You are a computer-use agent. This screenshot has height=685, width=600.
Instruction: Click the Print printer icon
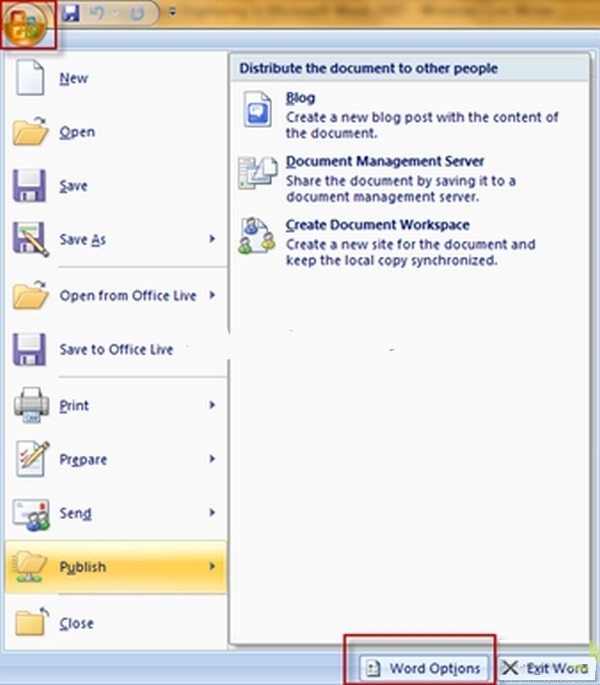pyautogui.click(x=31, y=405)
